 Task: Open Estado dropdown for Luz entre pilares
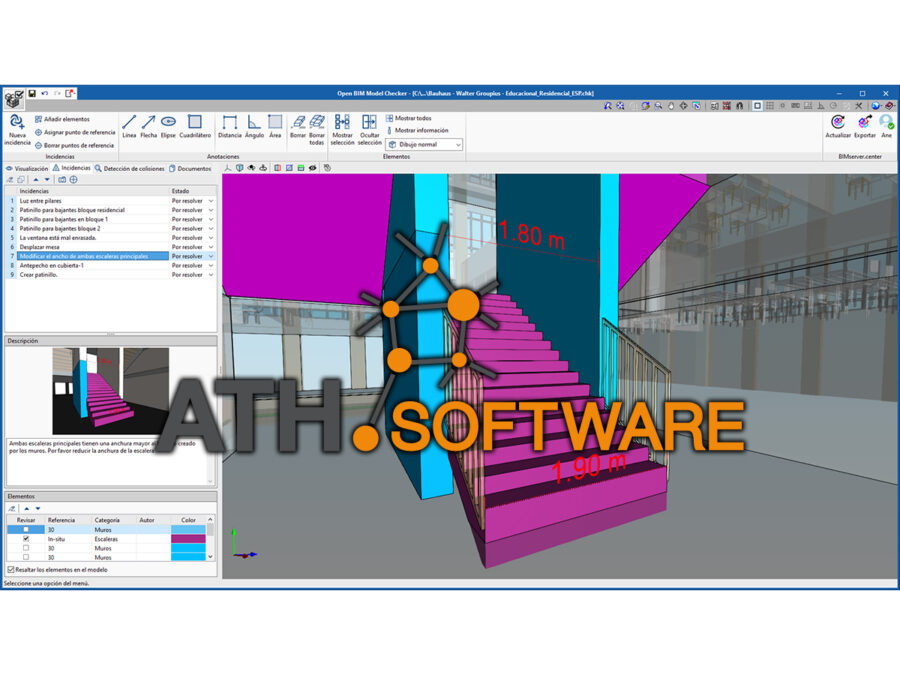(x=211, y=201)
